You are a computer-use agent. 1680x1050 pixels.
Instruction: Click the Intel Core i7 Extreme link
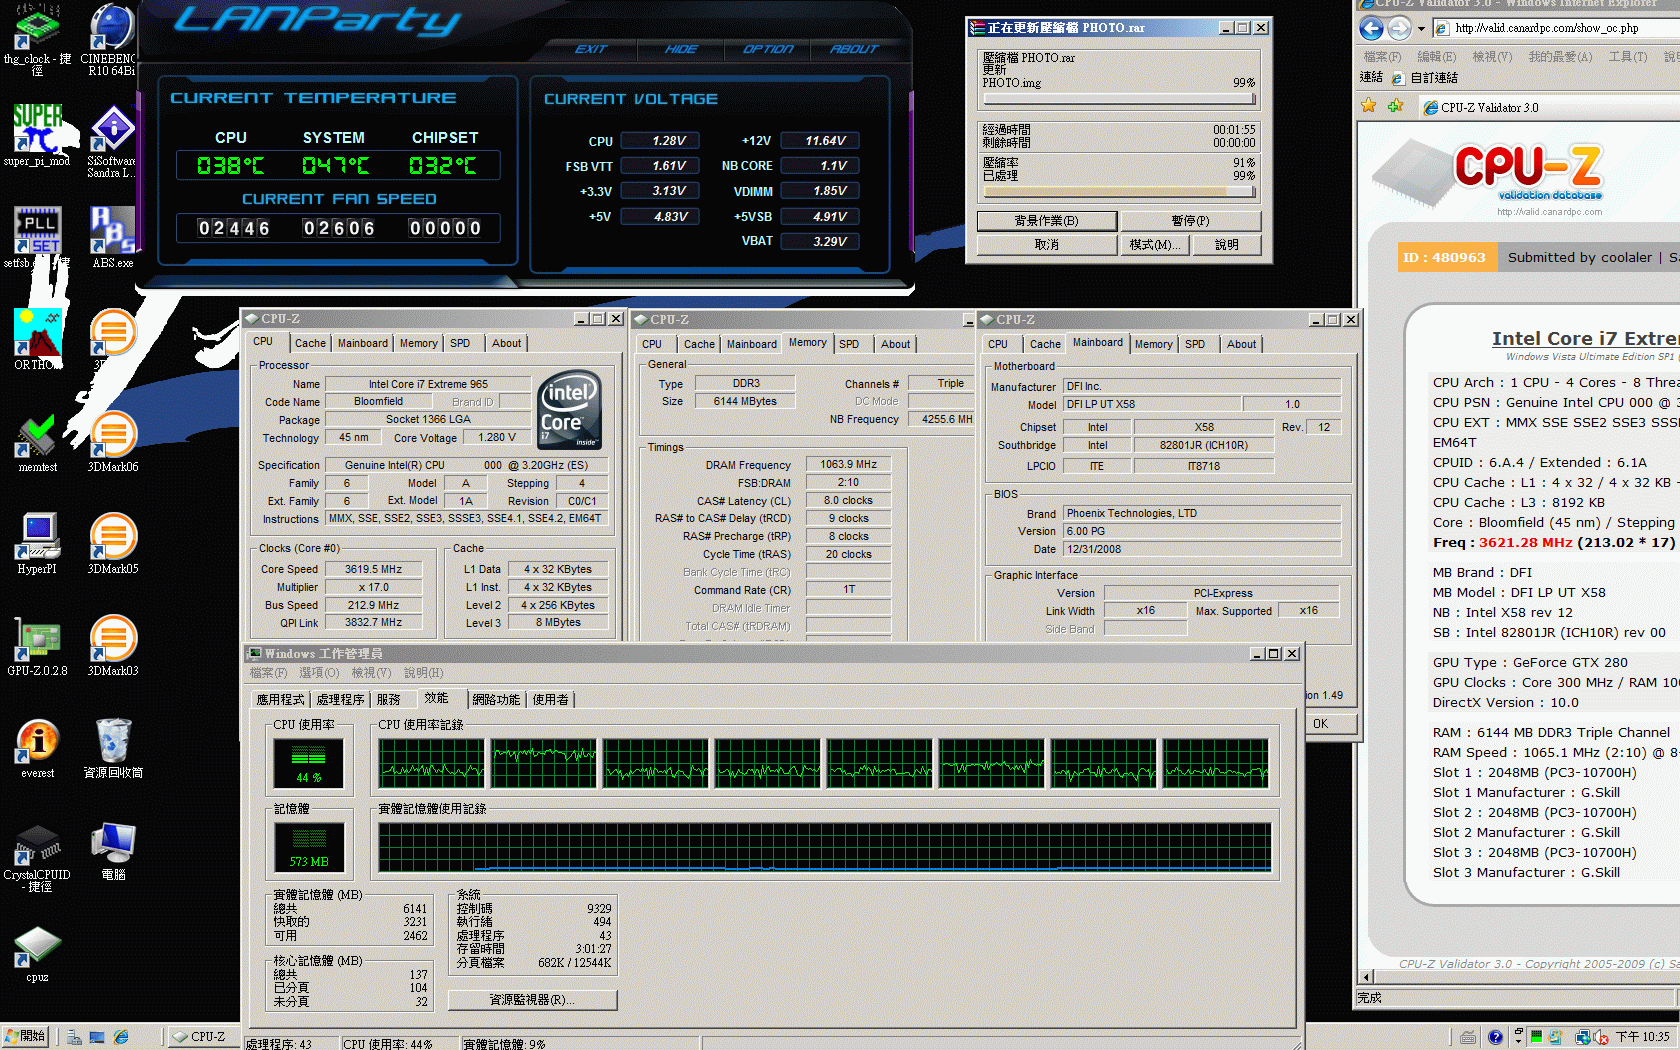point(1585,339)
